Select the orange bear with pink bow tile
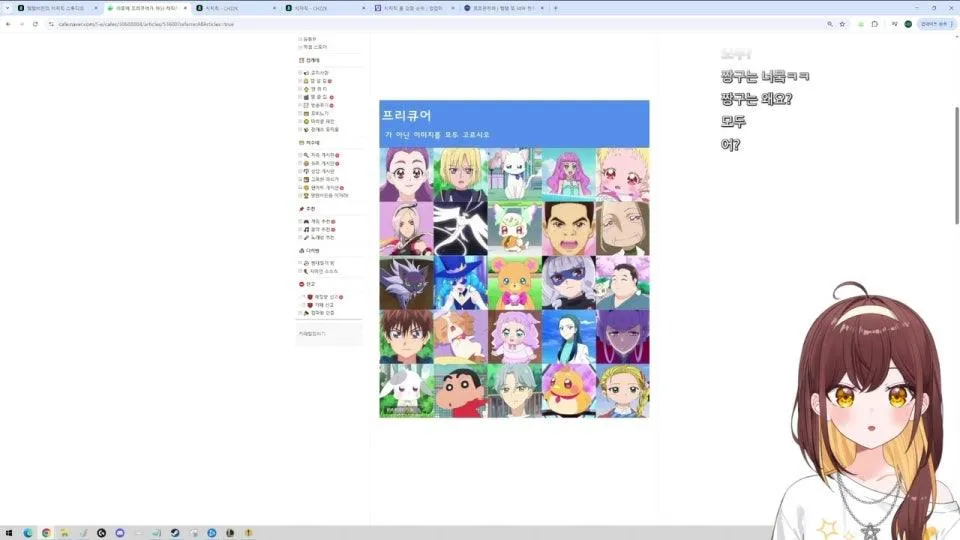960x540 pixels. (x=515, y=283)
